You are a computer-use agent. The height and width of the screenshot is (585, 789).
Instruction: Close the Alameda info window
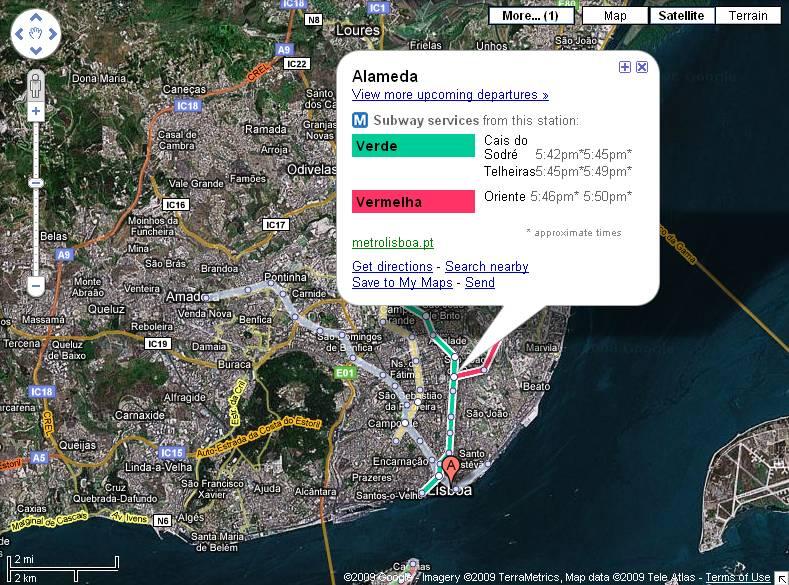click(x=642, y=67)
